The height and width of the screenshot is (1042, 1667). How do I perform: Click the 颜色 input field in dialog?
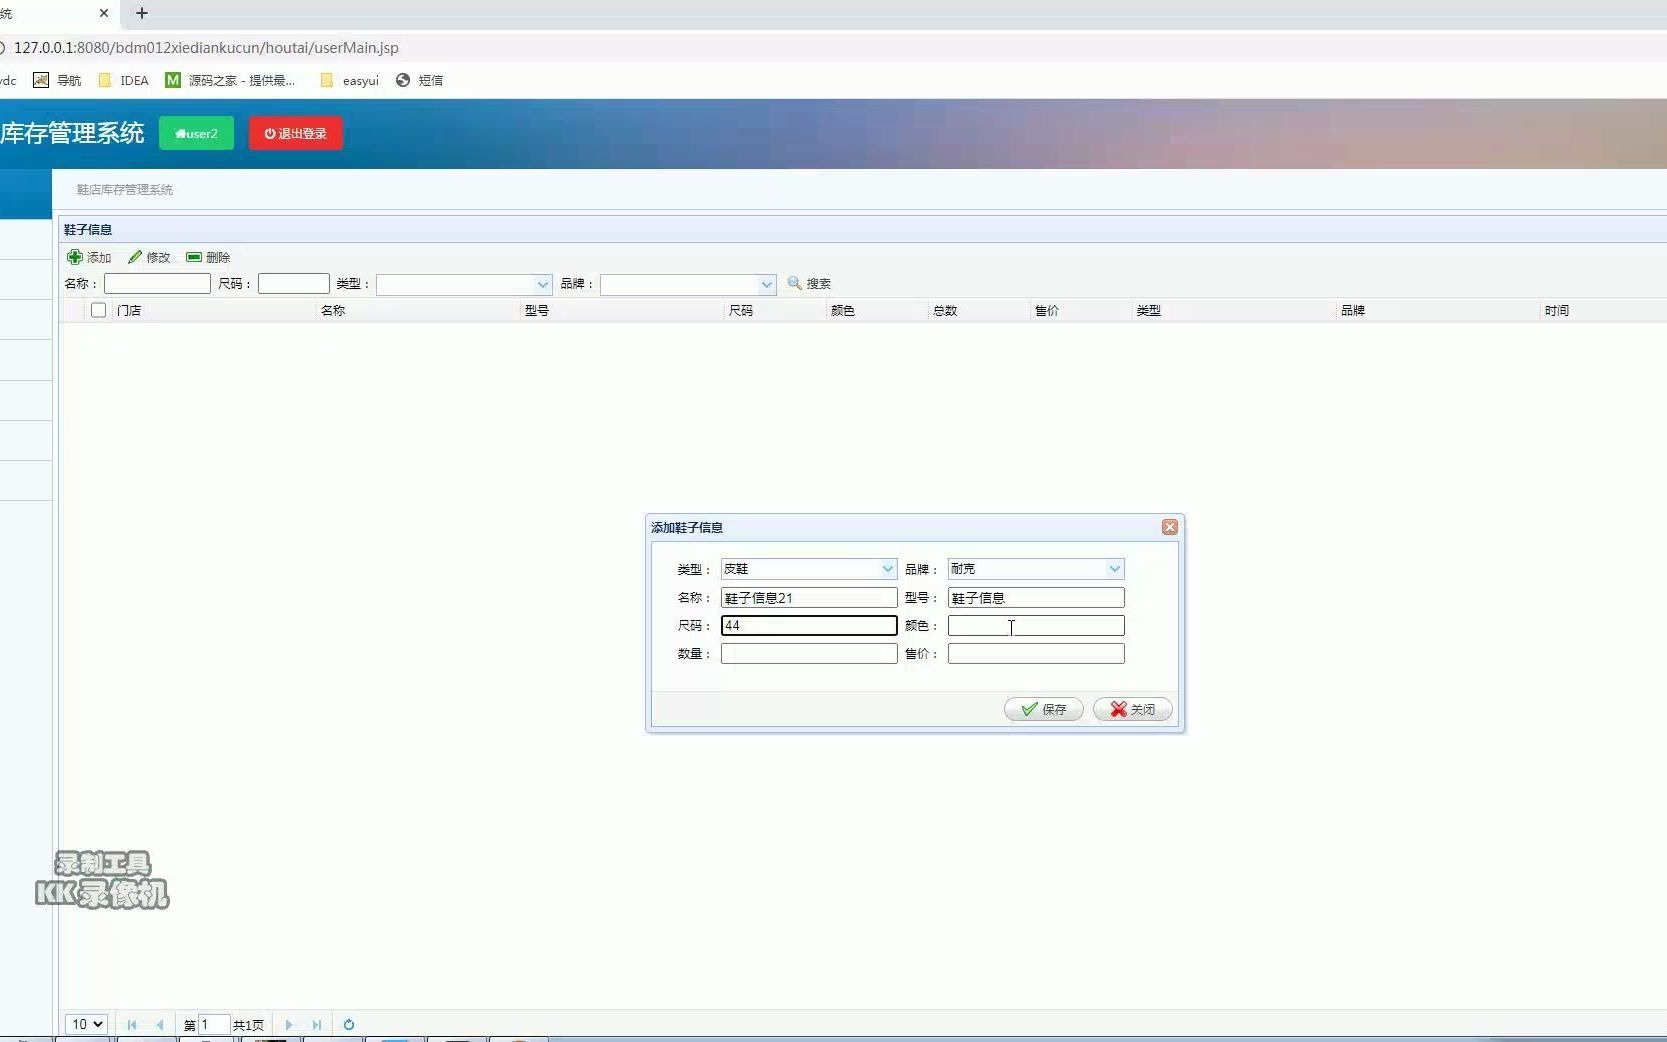pyautogui.click(x=1036, y=626)
